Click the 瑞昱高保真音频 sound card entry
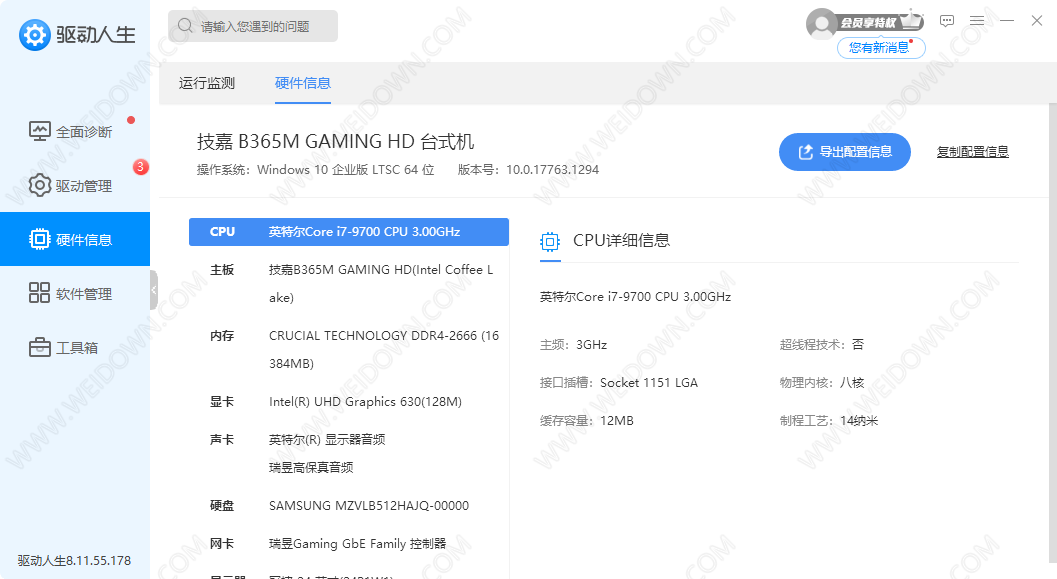The image size is (1057, 579). 311,467
